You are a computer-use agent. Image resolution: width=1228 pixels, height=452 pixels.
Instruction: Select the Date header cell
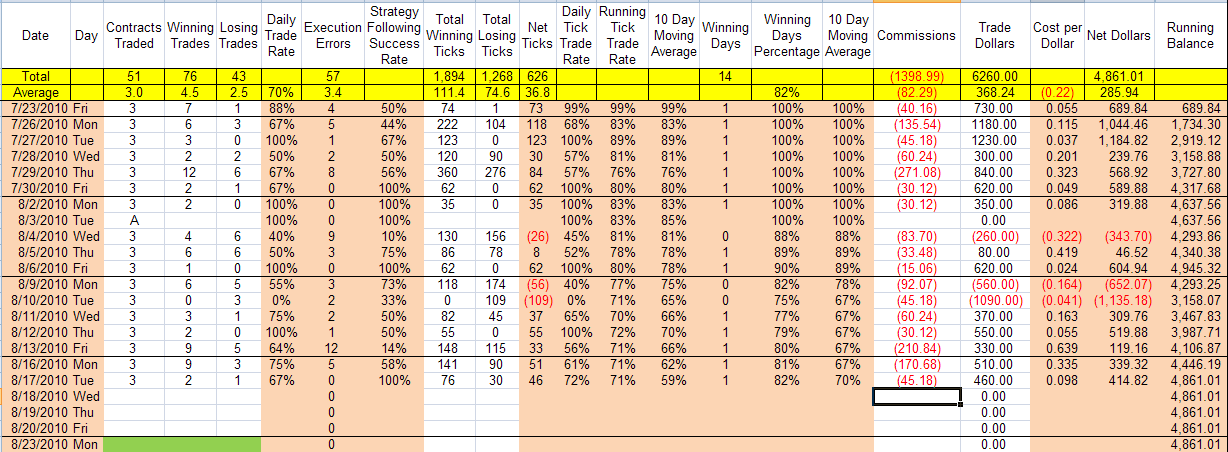pos(35,35)
